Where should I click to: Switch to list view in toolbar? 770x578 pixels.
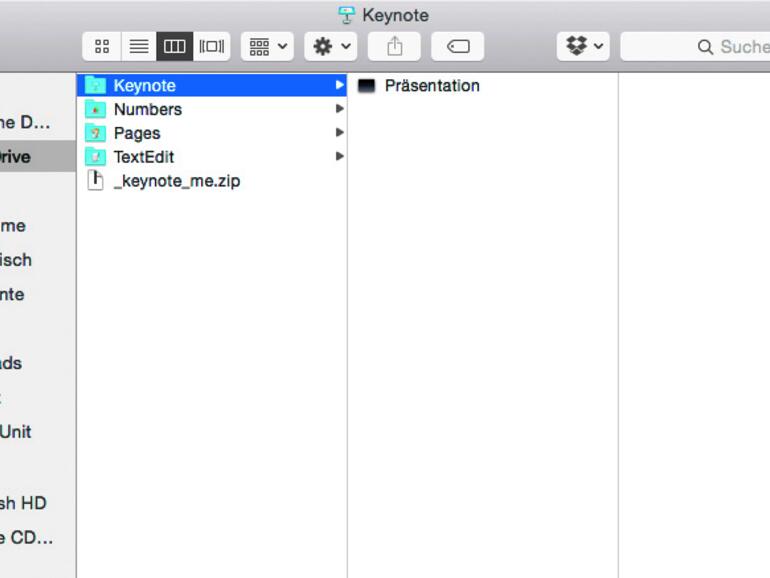coord(139,47)
